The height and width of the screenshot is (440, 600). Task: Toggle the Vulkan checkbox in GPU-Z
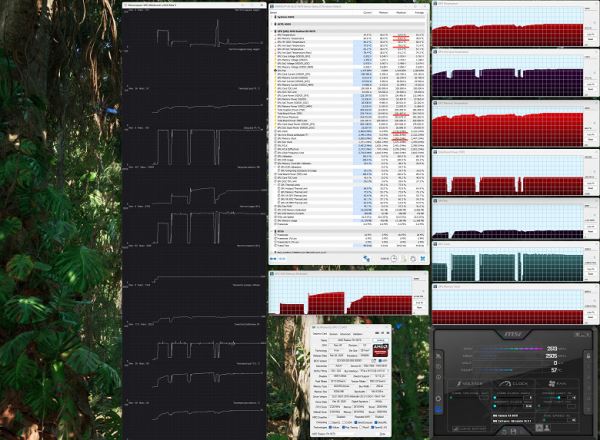[330, 427]
